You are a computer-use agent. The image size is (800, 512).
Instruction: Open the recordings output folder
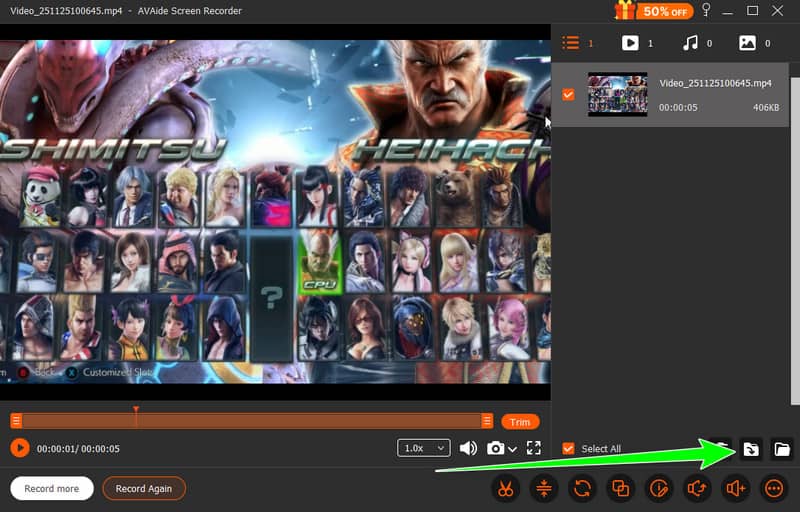[782, 449]
